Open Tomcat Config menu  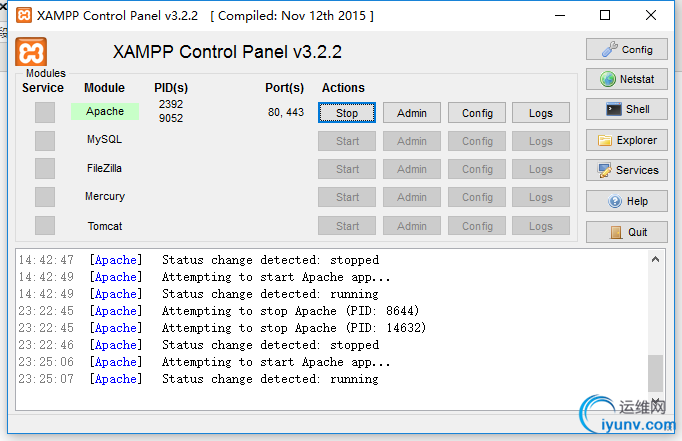tap(477, 226)
